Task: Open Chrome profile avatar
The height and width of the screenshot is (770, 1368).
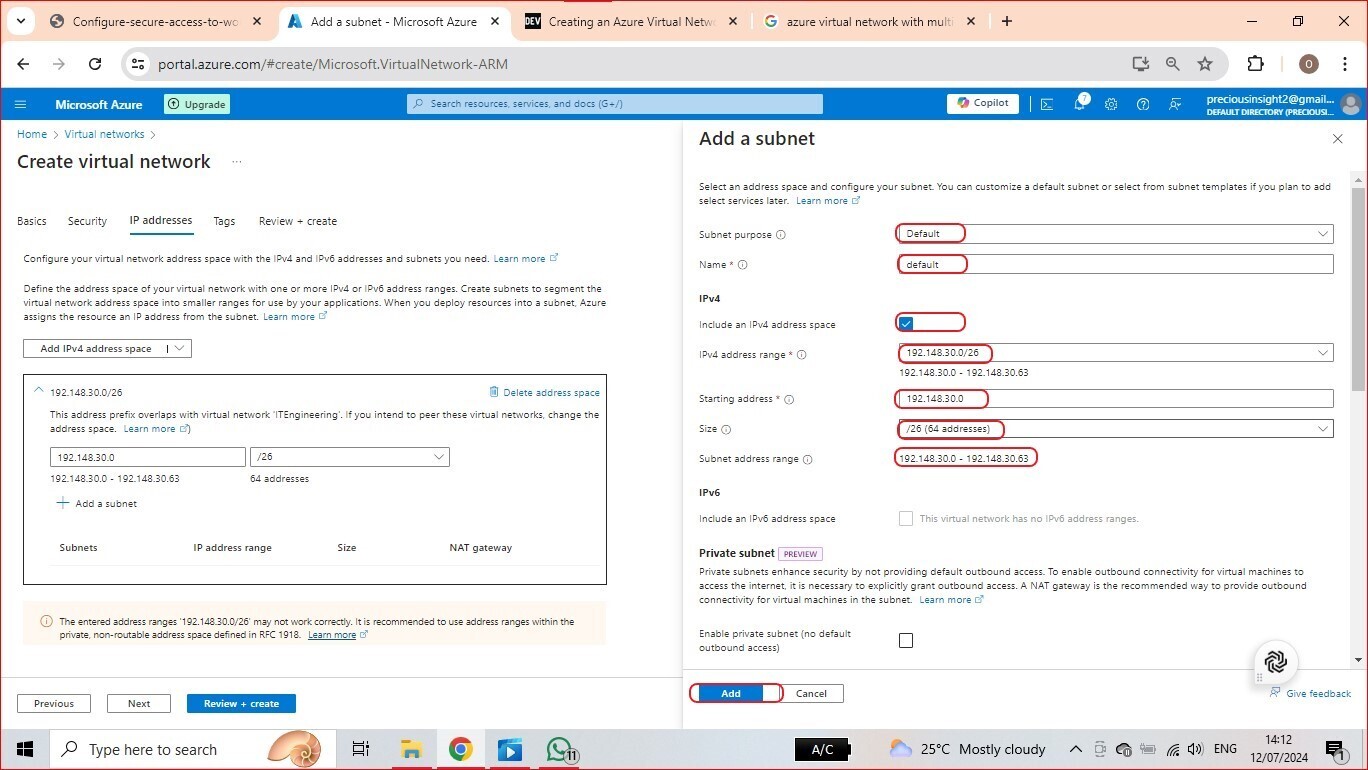Action: click(1308, 64)
